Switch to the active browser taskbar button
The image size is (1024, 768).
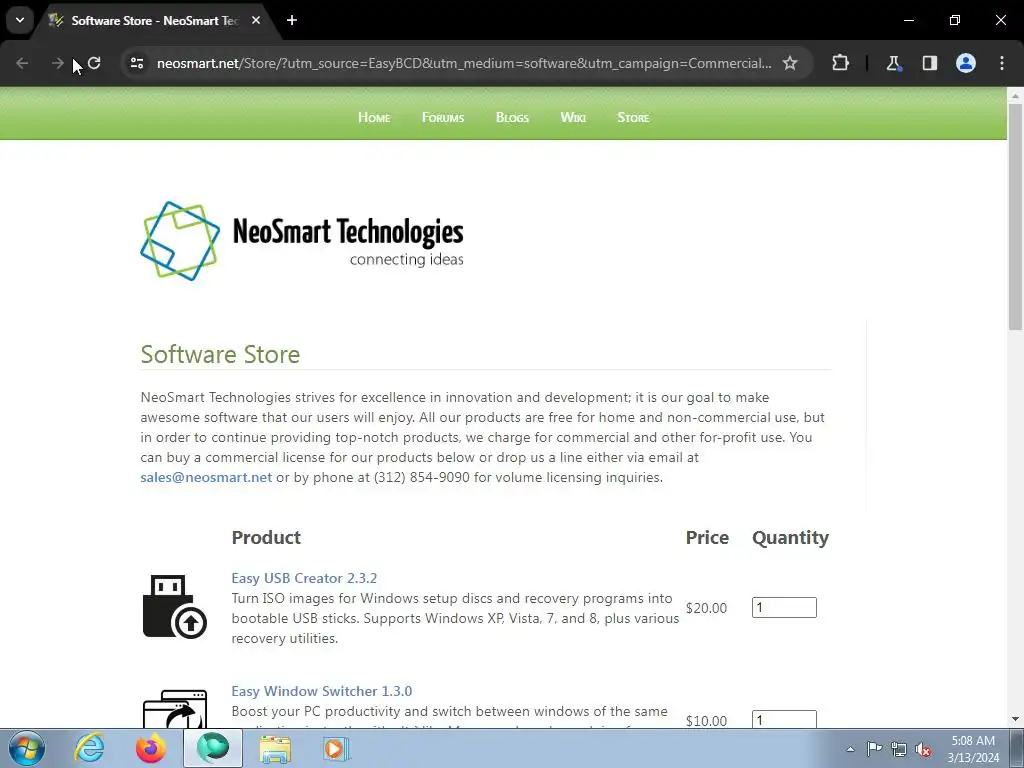[x=213, y=748]
